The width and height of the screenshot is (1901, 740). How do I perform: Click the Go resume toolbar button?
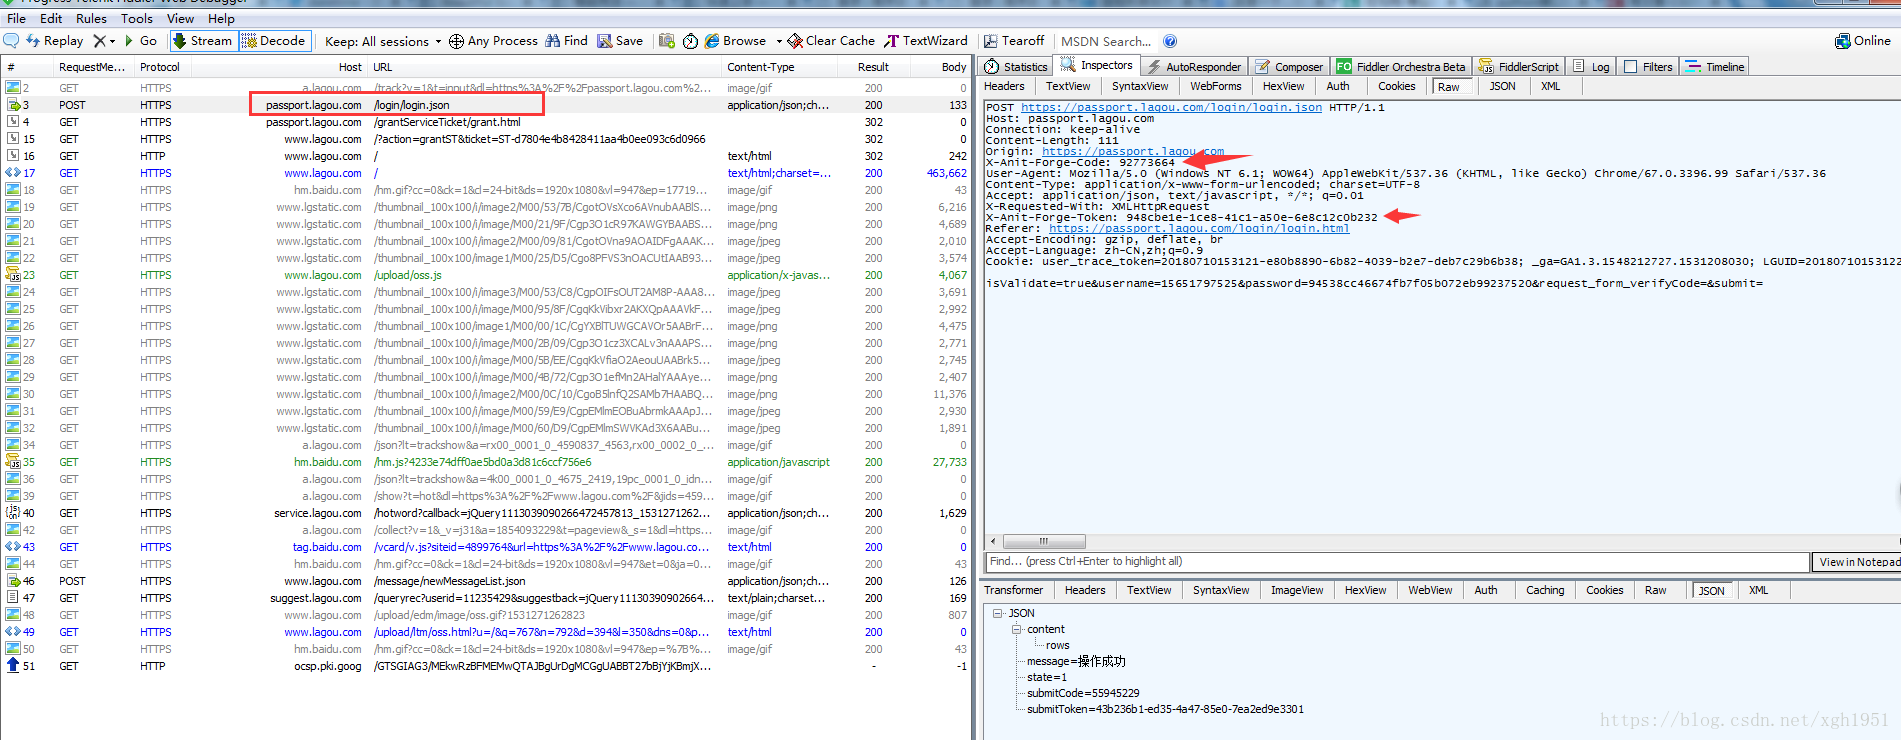pos(141,41)
